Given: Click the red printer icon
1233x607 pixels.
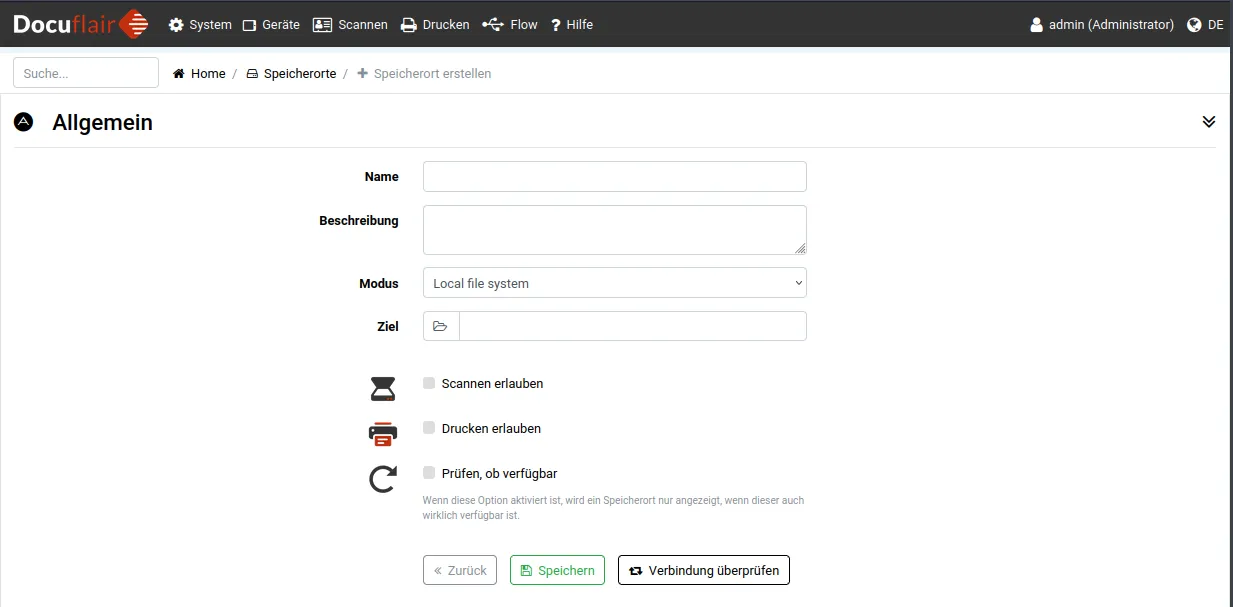Looking at the screenshot, I should click(x=383, y=434).
